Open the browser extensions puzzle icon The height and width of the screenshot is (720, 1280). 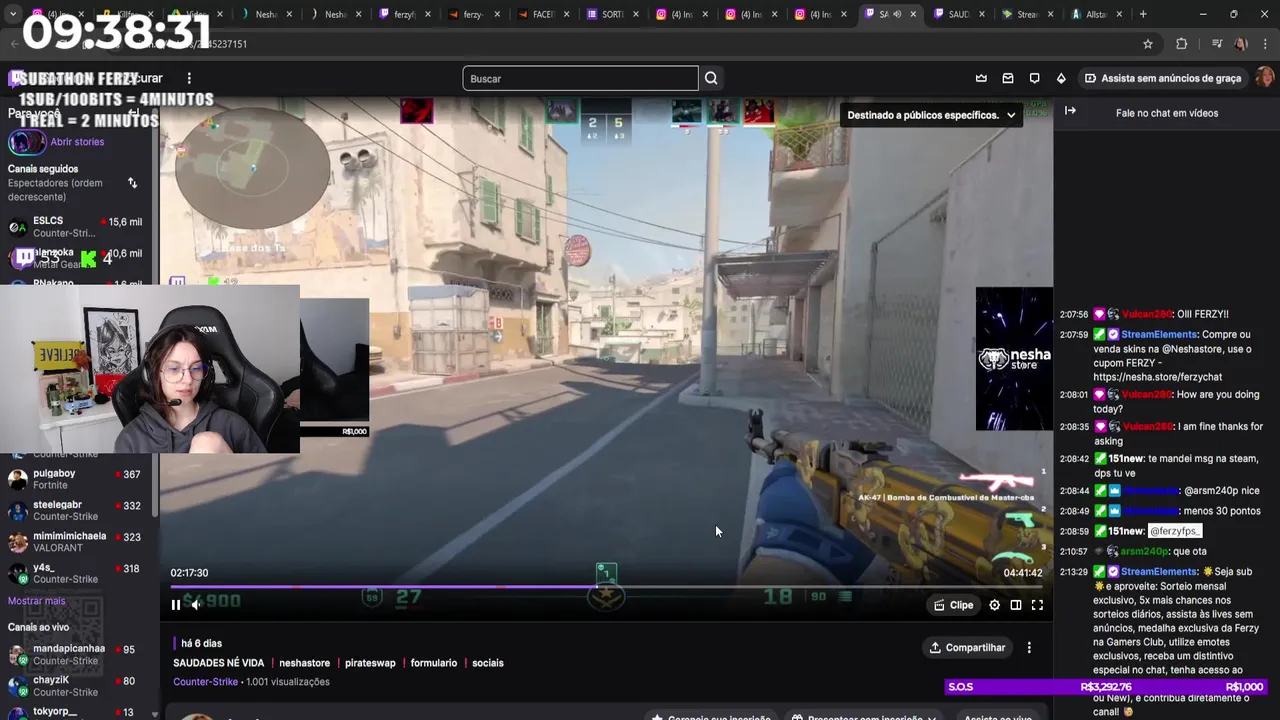pos(1181,44)
